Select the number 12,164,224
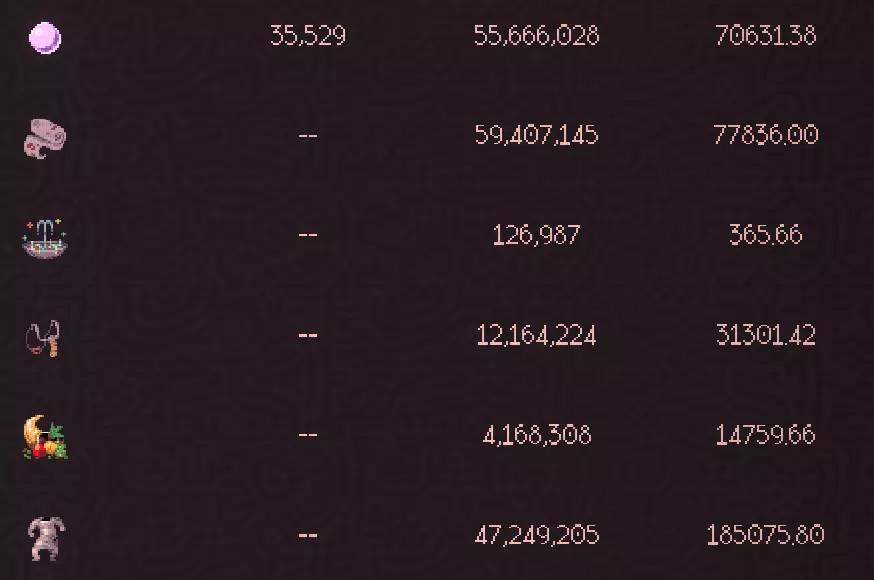 click(x=537, y=335)
